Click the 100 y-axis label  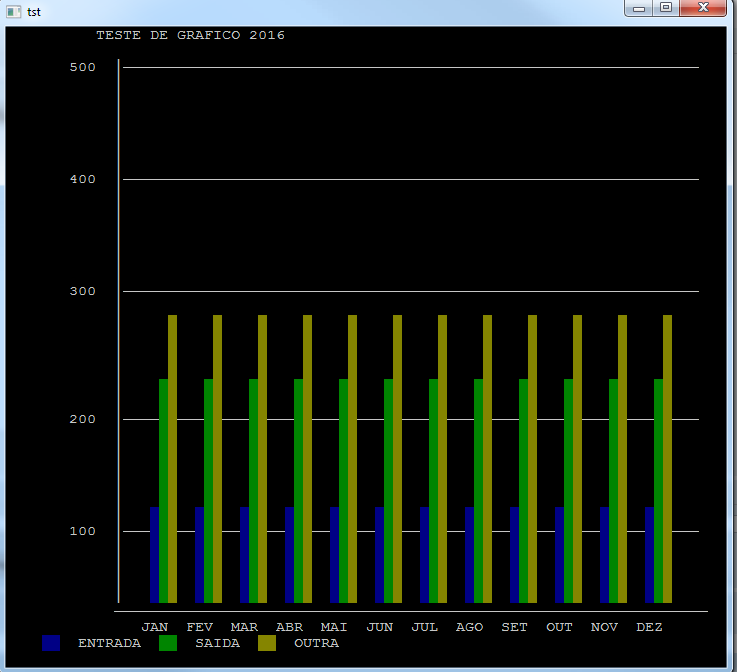click(x=82, y=531)
